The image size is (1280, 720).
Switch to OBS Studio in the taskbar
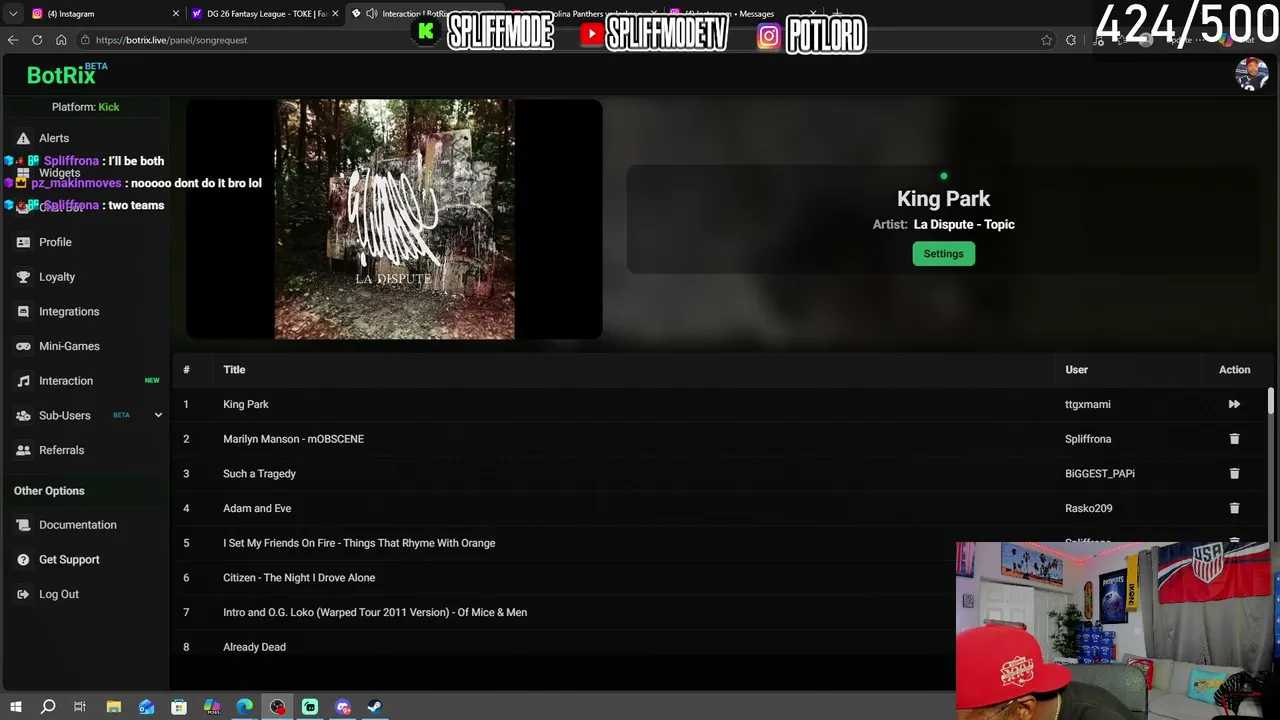click(277, 707)
